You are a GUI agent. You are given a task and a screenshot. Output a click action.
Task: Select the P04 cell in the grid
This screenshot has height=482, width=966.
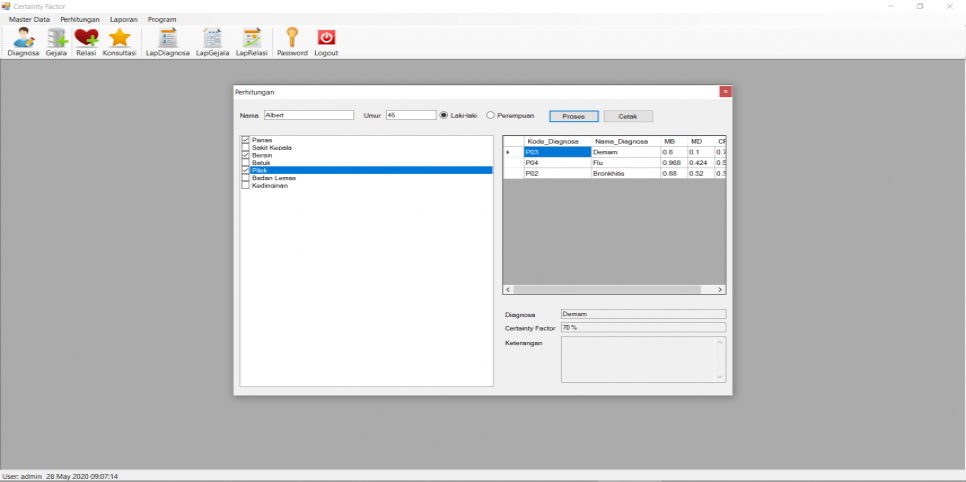(558, 163)
